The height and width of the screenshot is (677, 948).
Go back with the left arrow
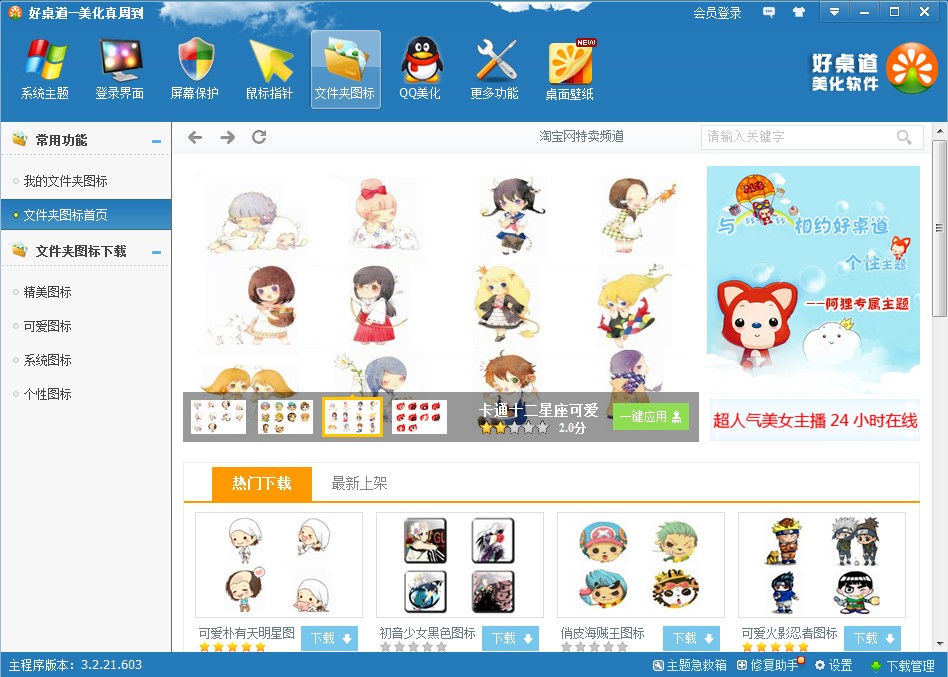click(x=195, y=137)
